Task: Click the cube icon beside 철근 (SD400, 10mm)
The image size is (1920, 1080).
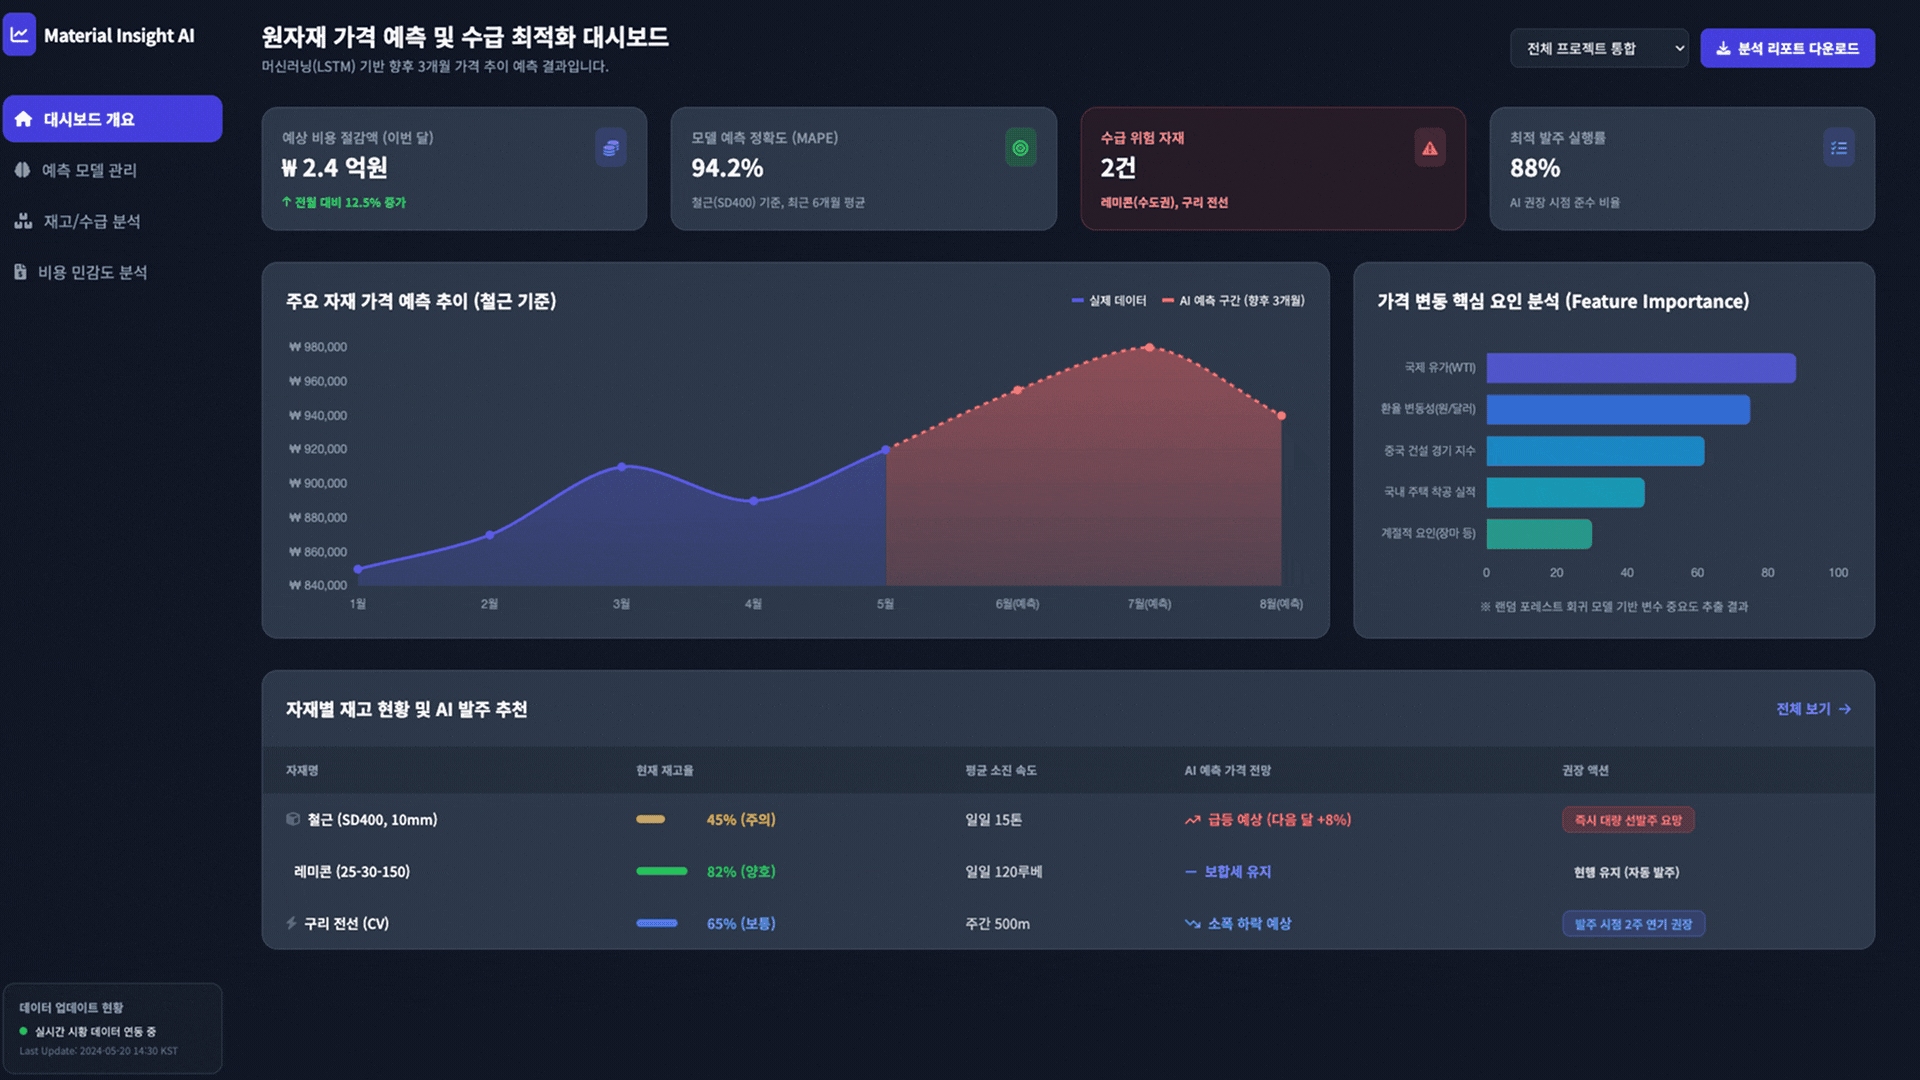Action: pos(293,819)
